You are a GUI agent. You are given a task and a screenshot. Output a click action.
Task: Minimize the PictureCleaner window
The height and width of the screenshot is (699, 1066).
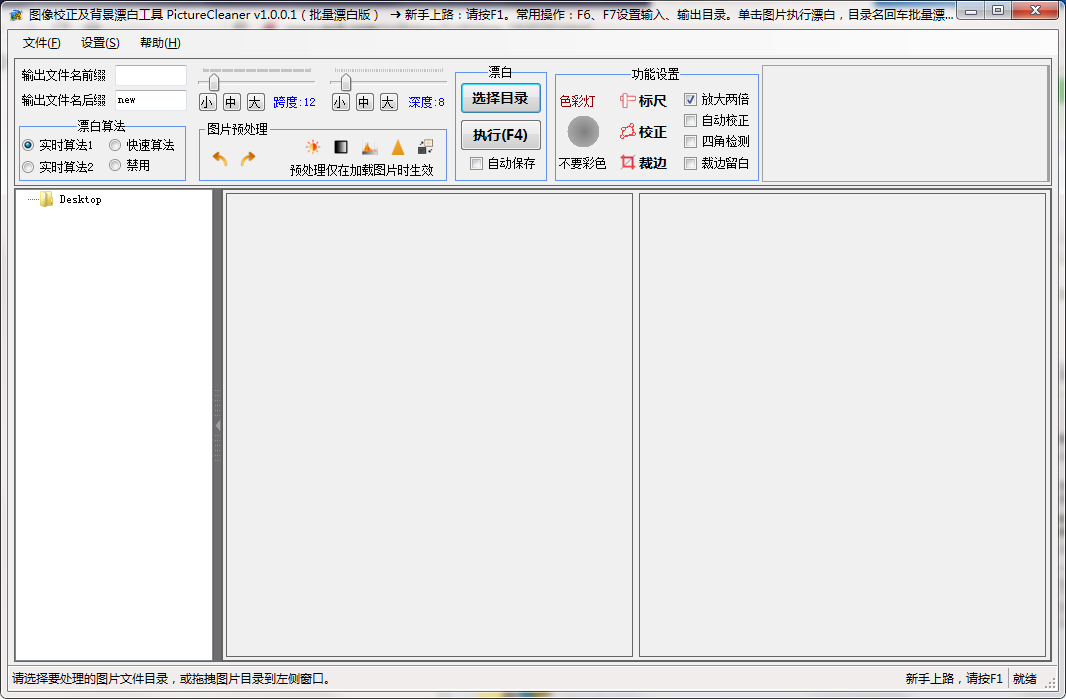coord(972,11)
